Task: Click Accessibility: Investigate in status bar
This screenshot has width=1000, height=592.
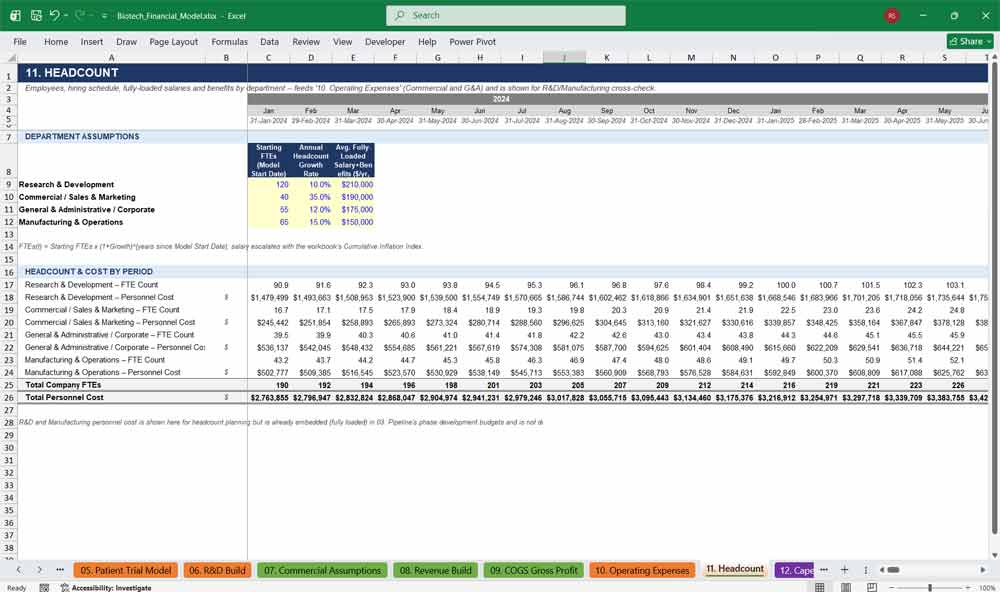Action: point(106,588)
